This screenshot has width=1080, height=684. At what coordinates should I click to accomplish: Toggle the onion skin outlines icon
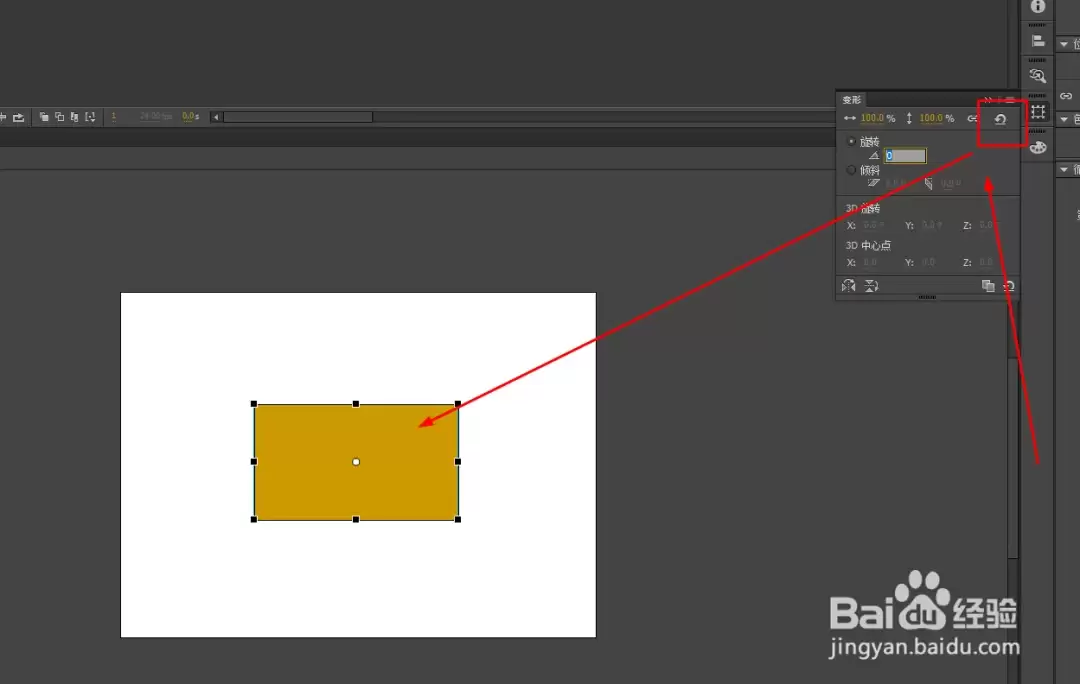(59, 117)
